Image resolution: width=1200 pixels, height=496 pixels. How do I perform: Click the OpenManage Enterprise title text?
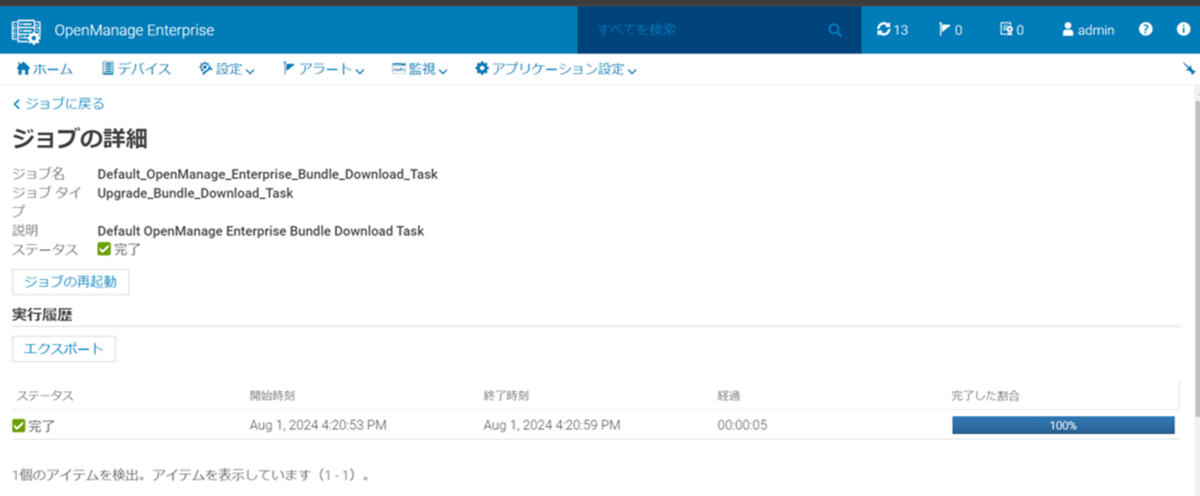pyautogui.click(x=135, y=30)
